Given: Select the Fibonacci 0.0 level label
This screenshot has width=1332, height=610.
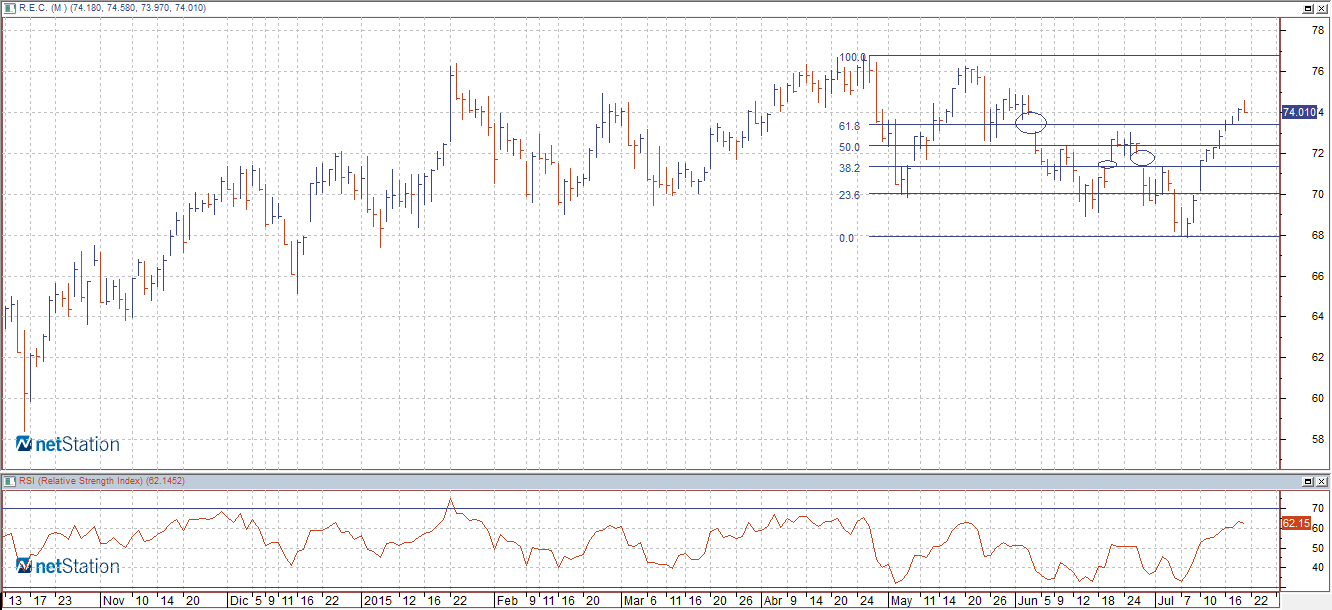Looking at the screenshot, I should [x=846, y=238].
